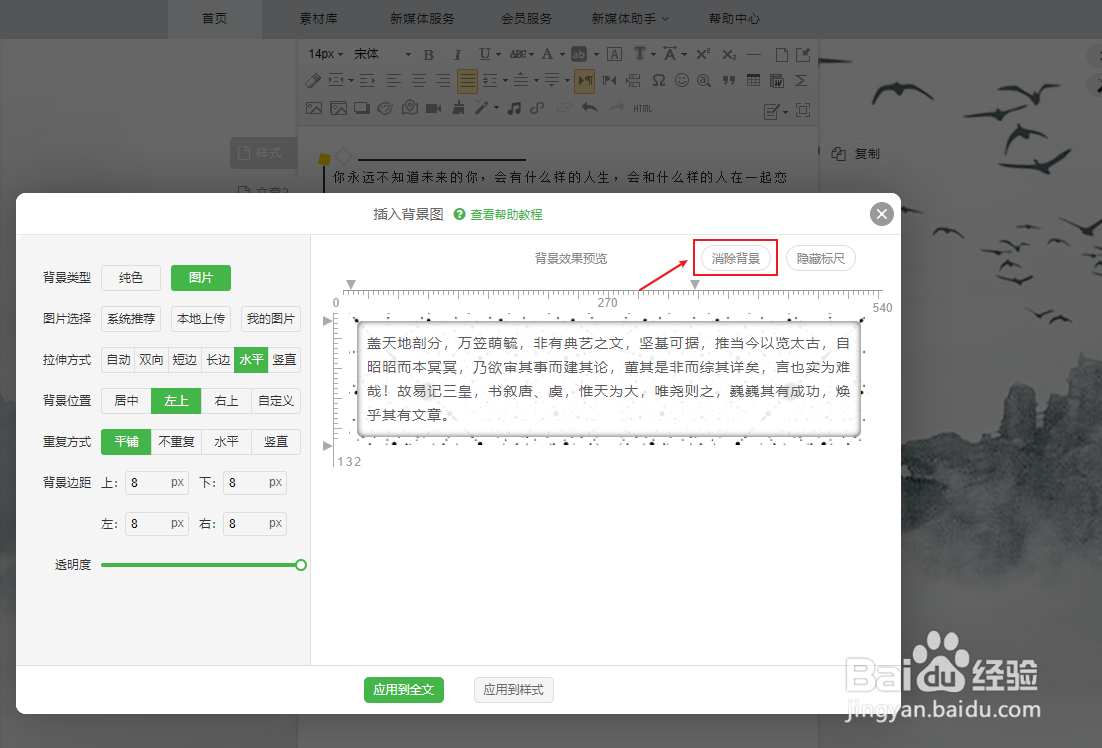Viewport: 1102px width, 748px height.
Task: Select 图片 background type
Action: (x=201, y=278)
